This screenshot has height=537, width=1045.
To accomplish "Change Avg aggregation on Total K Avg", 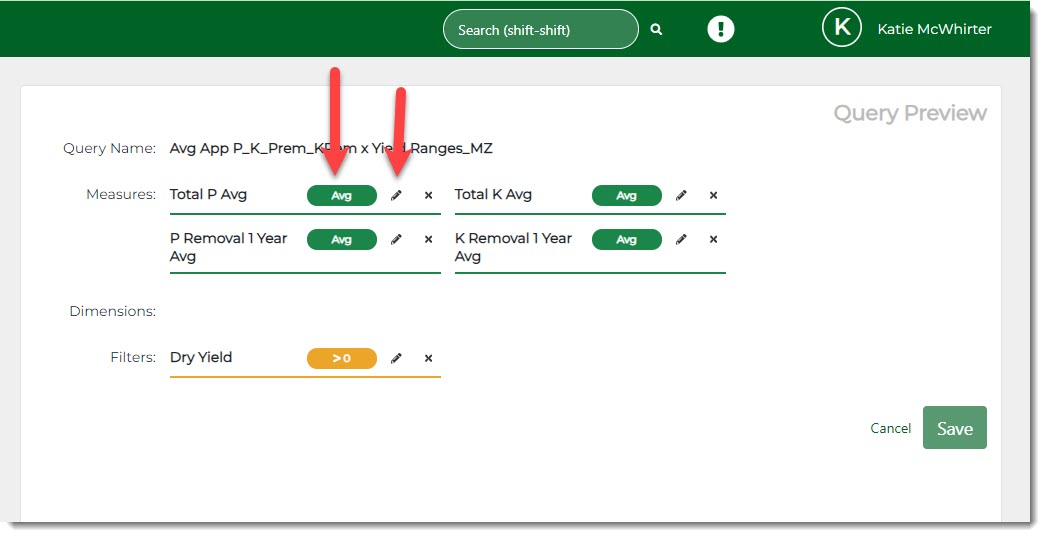I will coord(626,196).
